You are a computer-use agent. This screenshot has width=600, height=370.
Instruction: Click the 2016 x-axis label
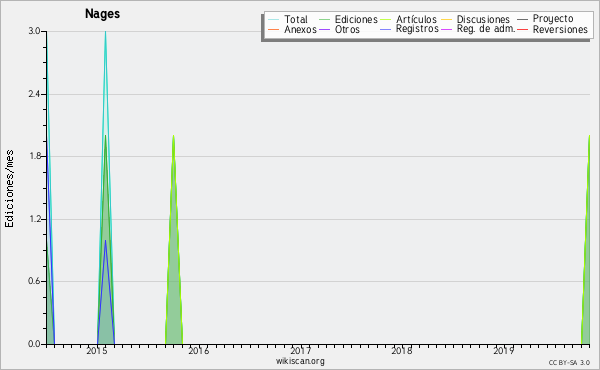[199, 350]
